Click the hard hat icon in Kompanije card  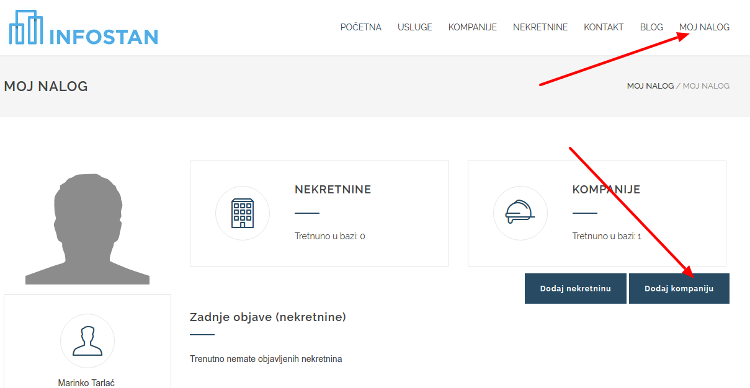click(520, 213)
